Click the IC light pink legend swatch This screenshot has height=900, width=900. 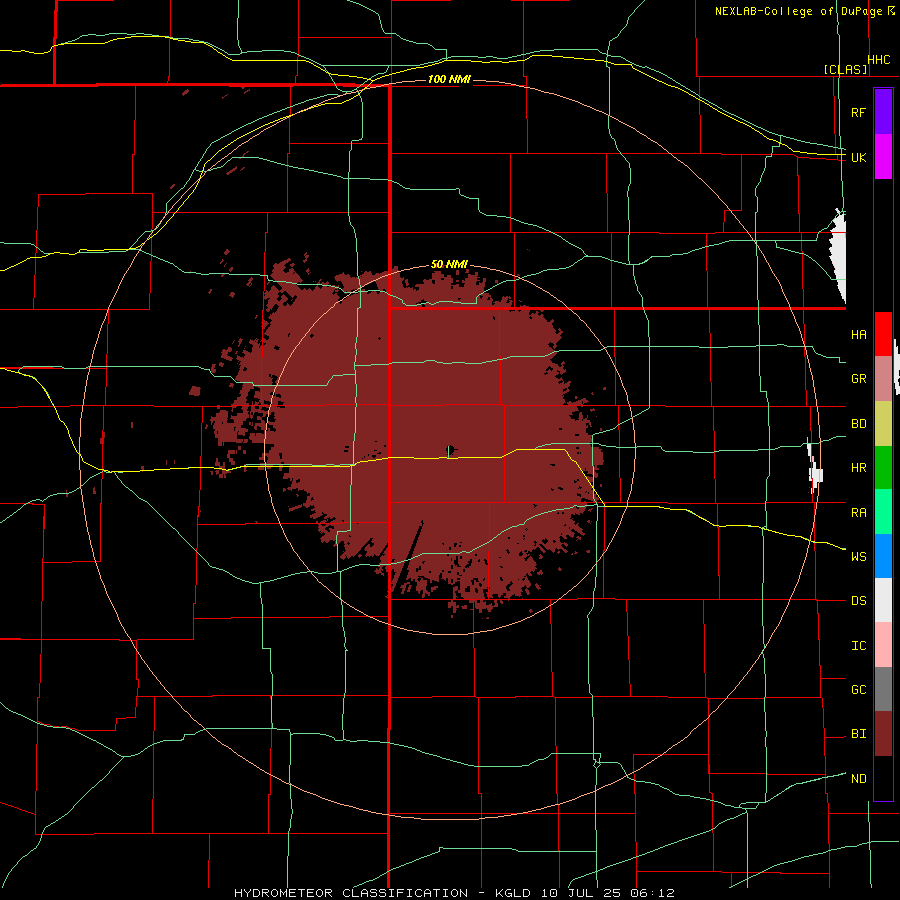(x=883, y=645)
